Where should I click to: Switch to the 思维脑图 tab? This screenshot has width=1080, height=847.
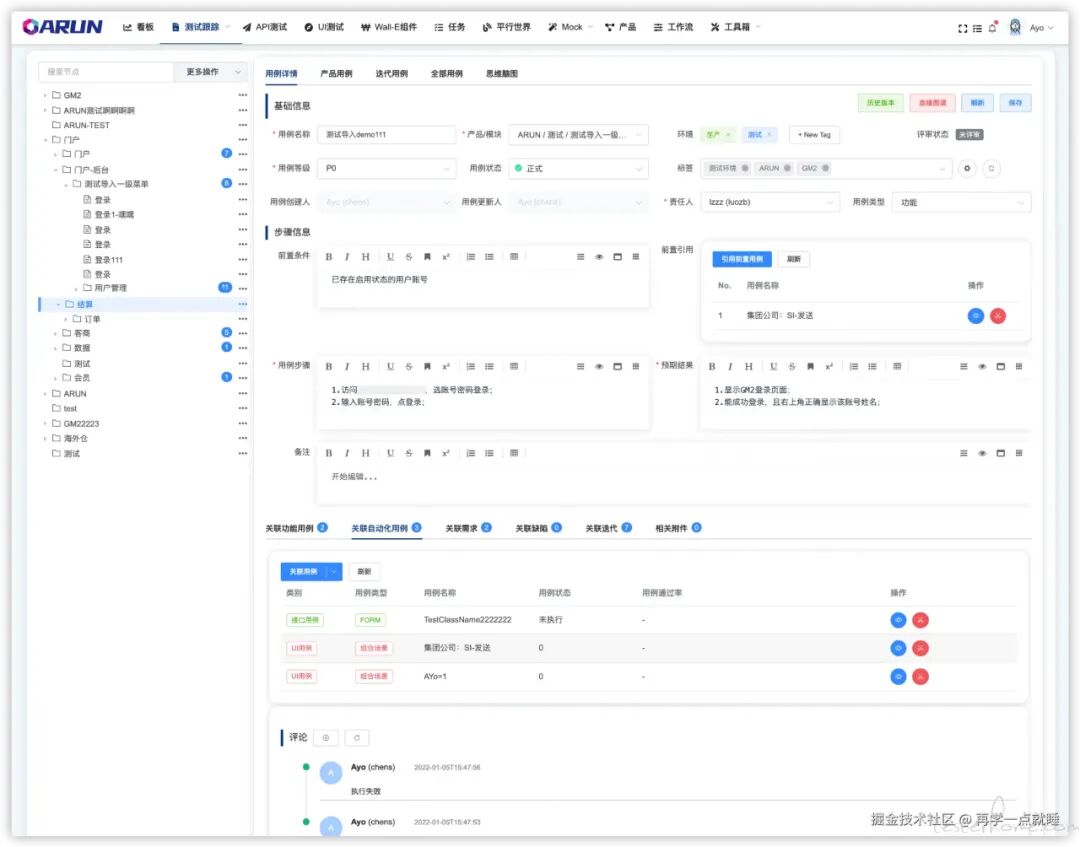(501, 74)
